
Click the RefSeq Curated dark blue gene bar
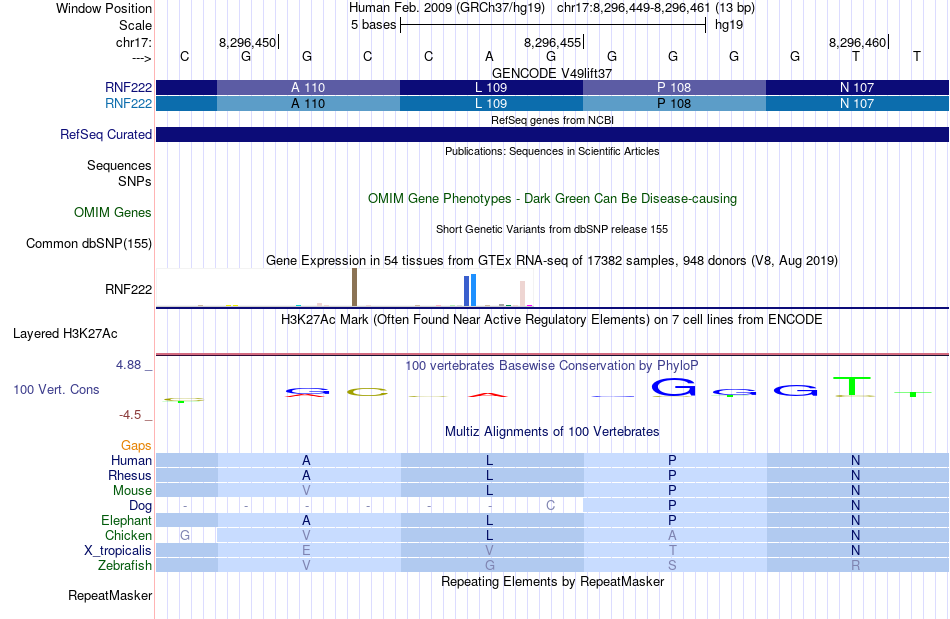tap(552, 134)
